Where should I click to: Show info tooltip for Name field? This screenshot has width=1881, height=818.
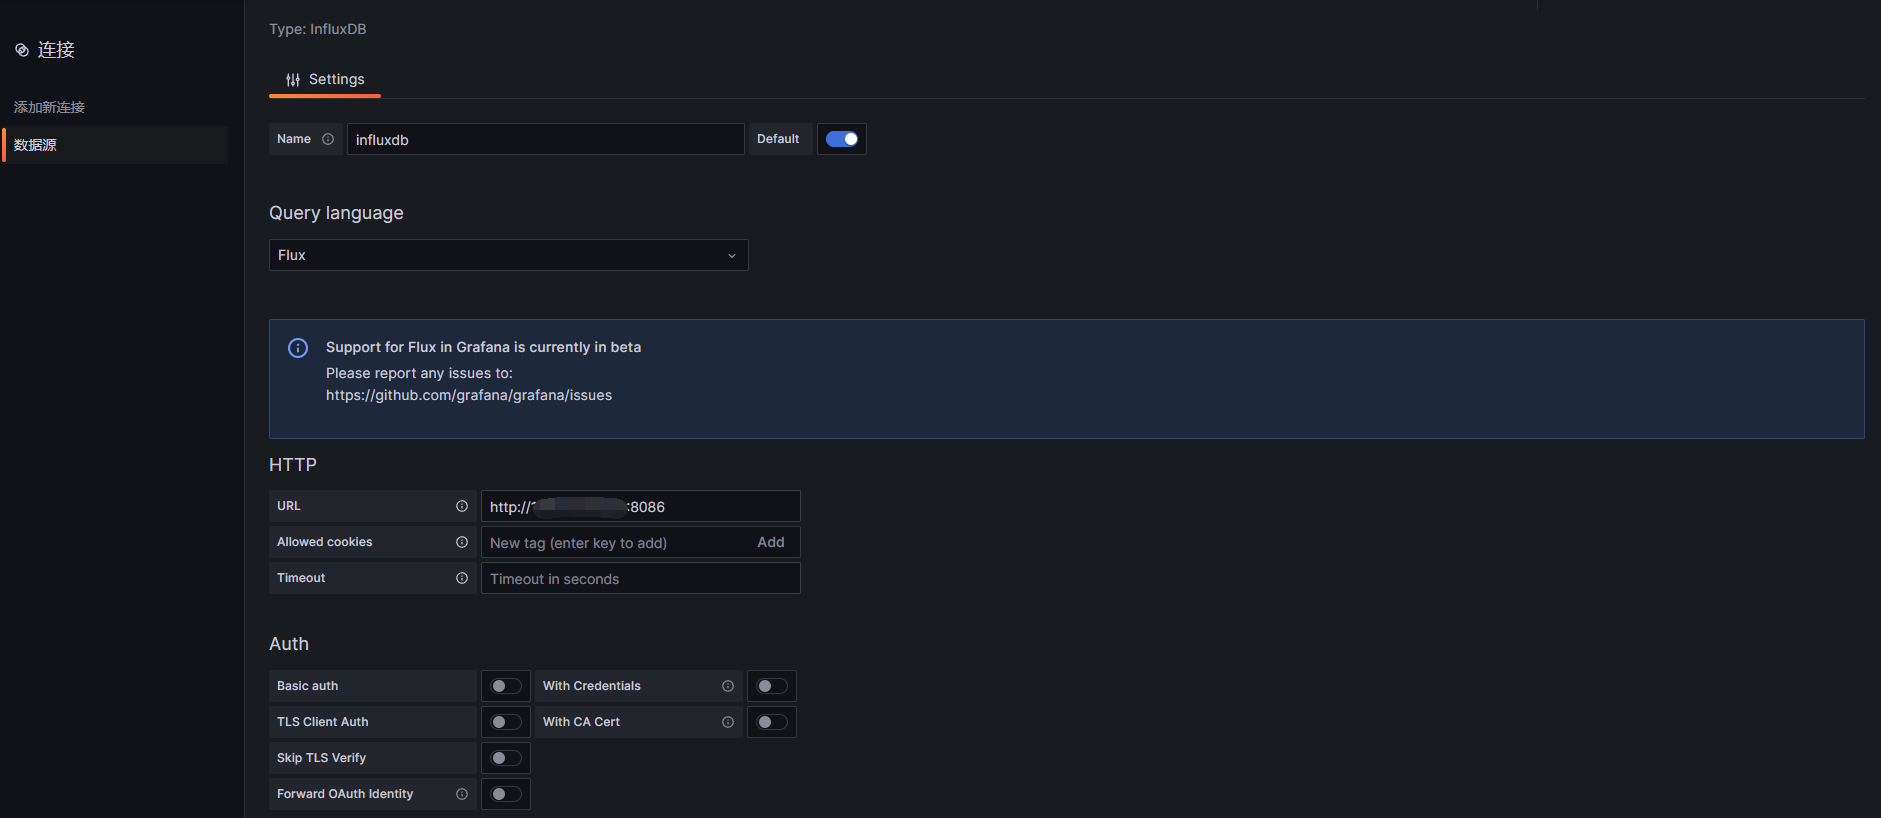(x=328, y=139)
